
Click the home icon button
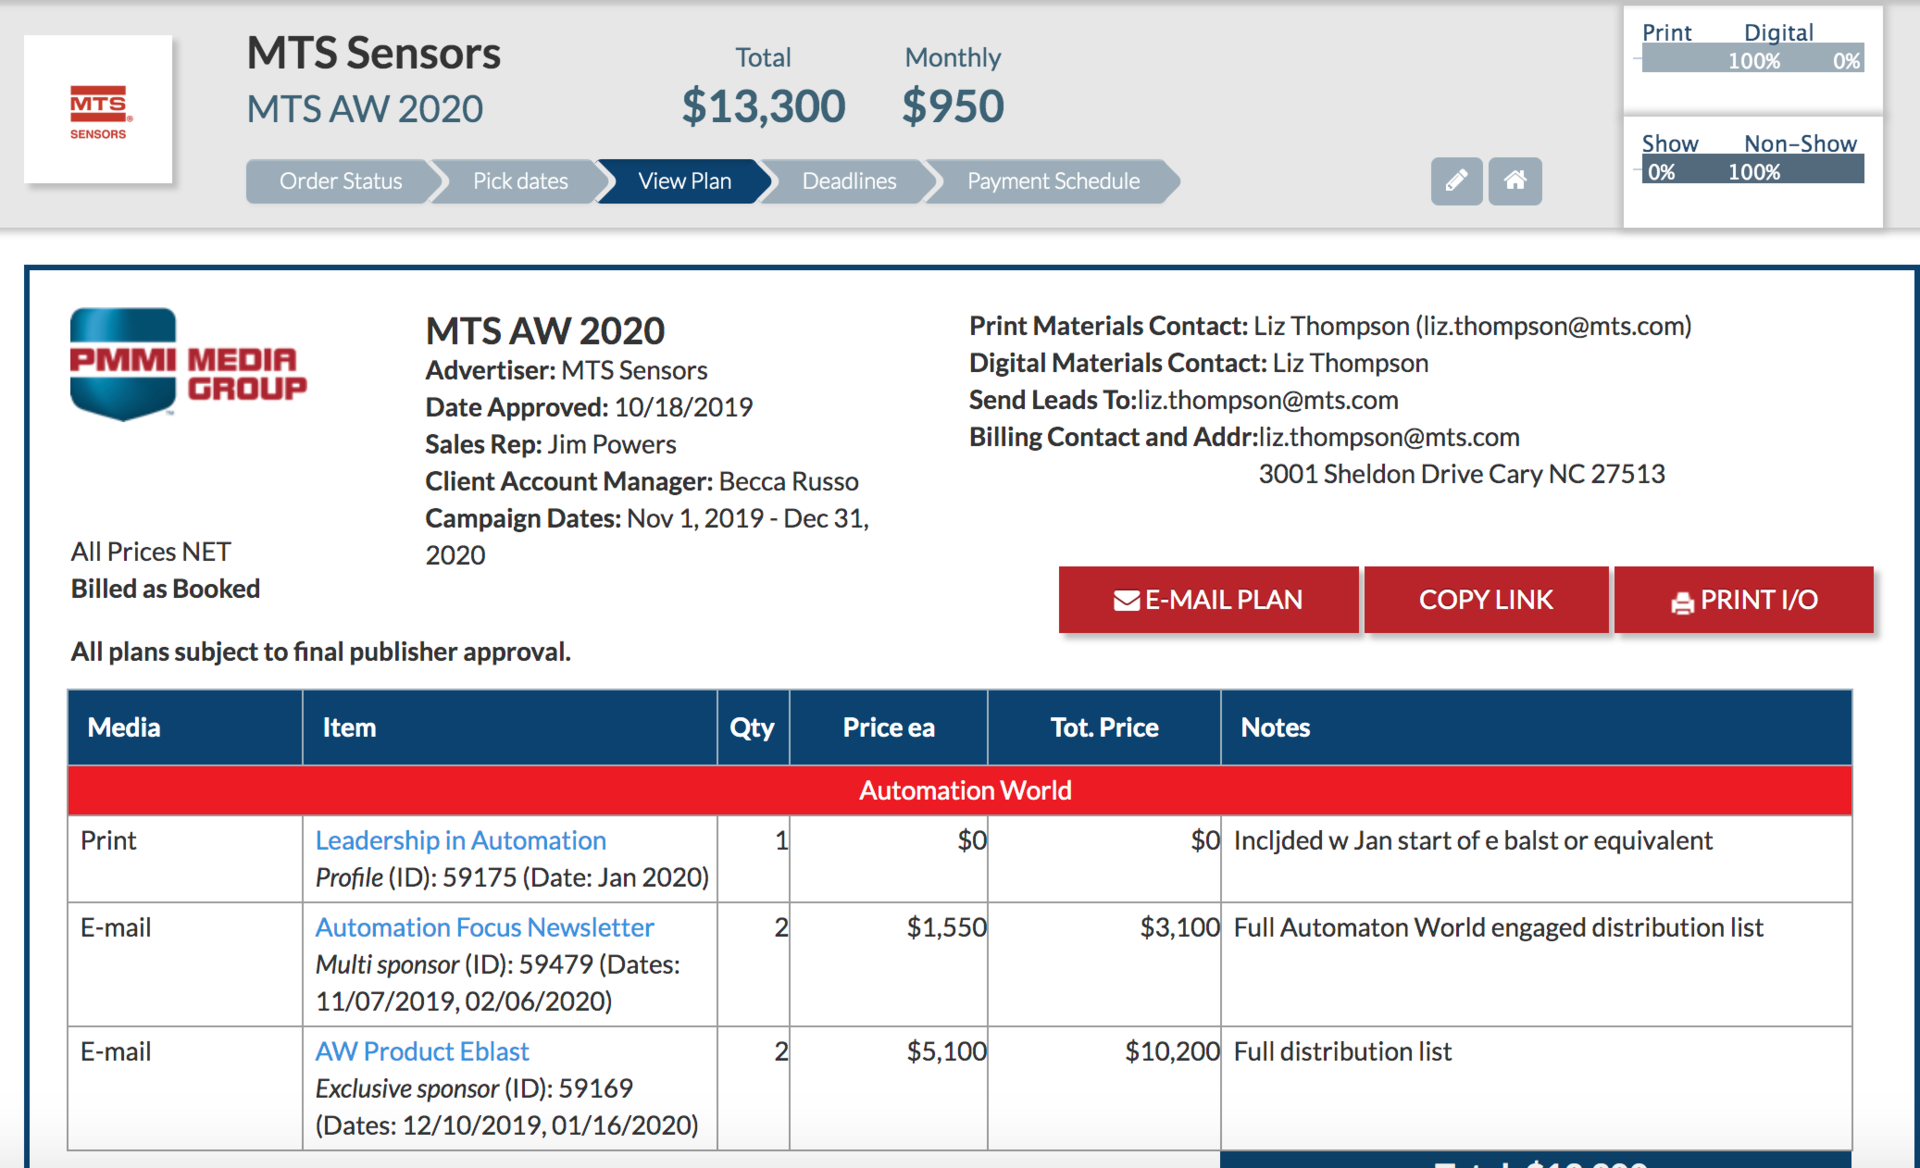(x=1515, y=181)
